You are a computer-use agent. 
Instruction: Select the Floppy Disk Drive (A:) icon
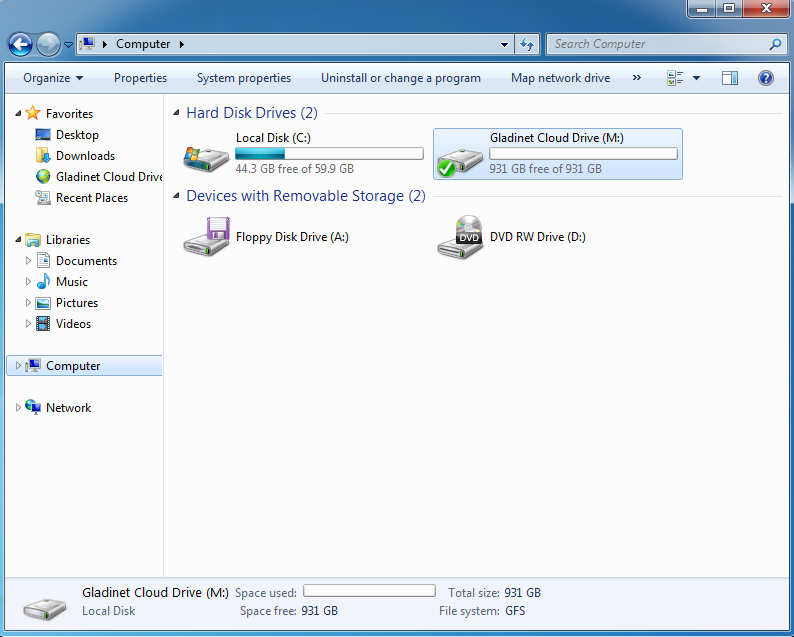click(x=207, y=236)
